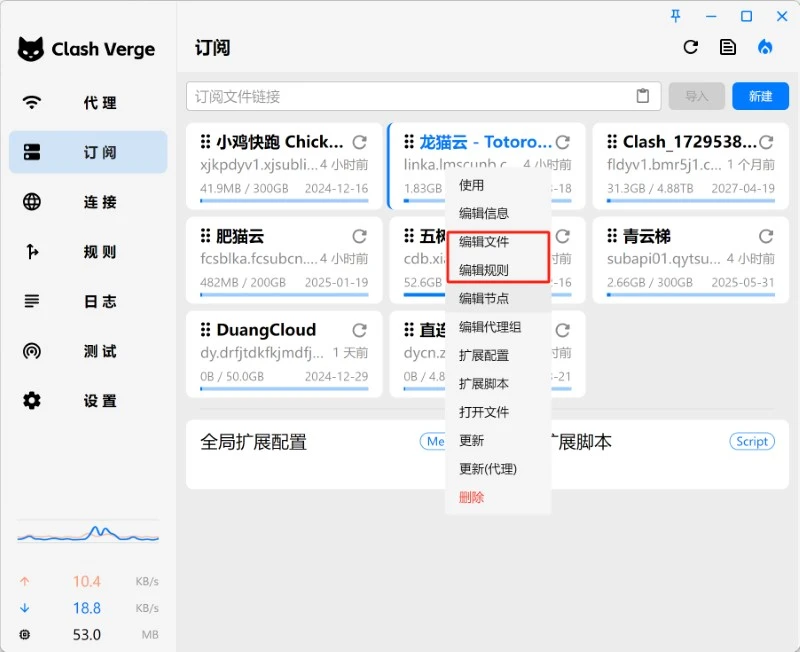This screenshot has width=800, height=652.
Task: Click the 10.4 KB/s upload speed
Action: 88,582
